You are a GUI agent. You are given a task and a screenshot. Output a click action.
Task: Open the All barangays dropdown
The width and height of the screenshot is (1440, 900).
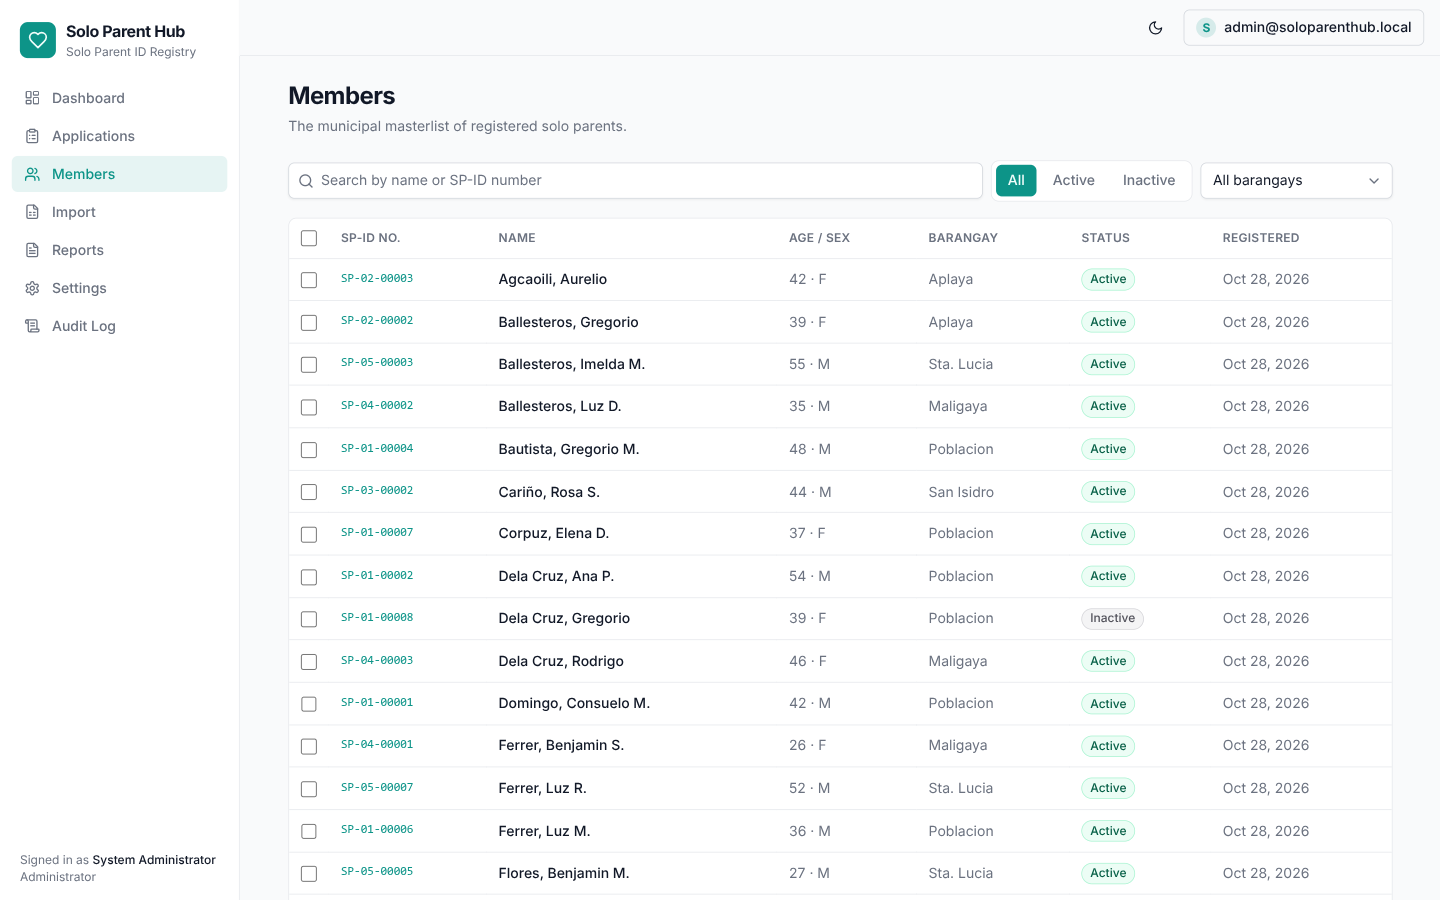point(1296,181)
